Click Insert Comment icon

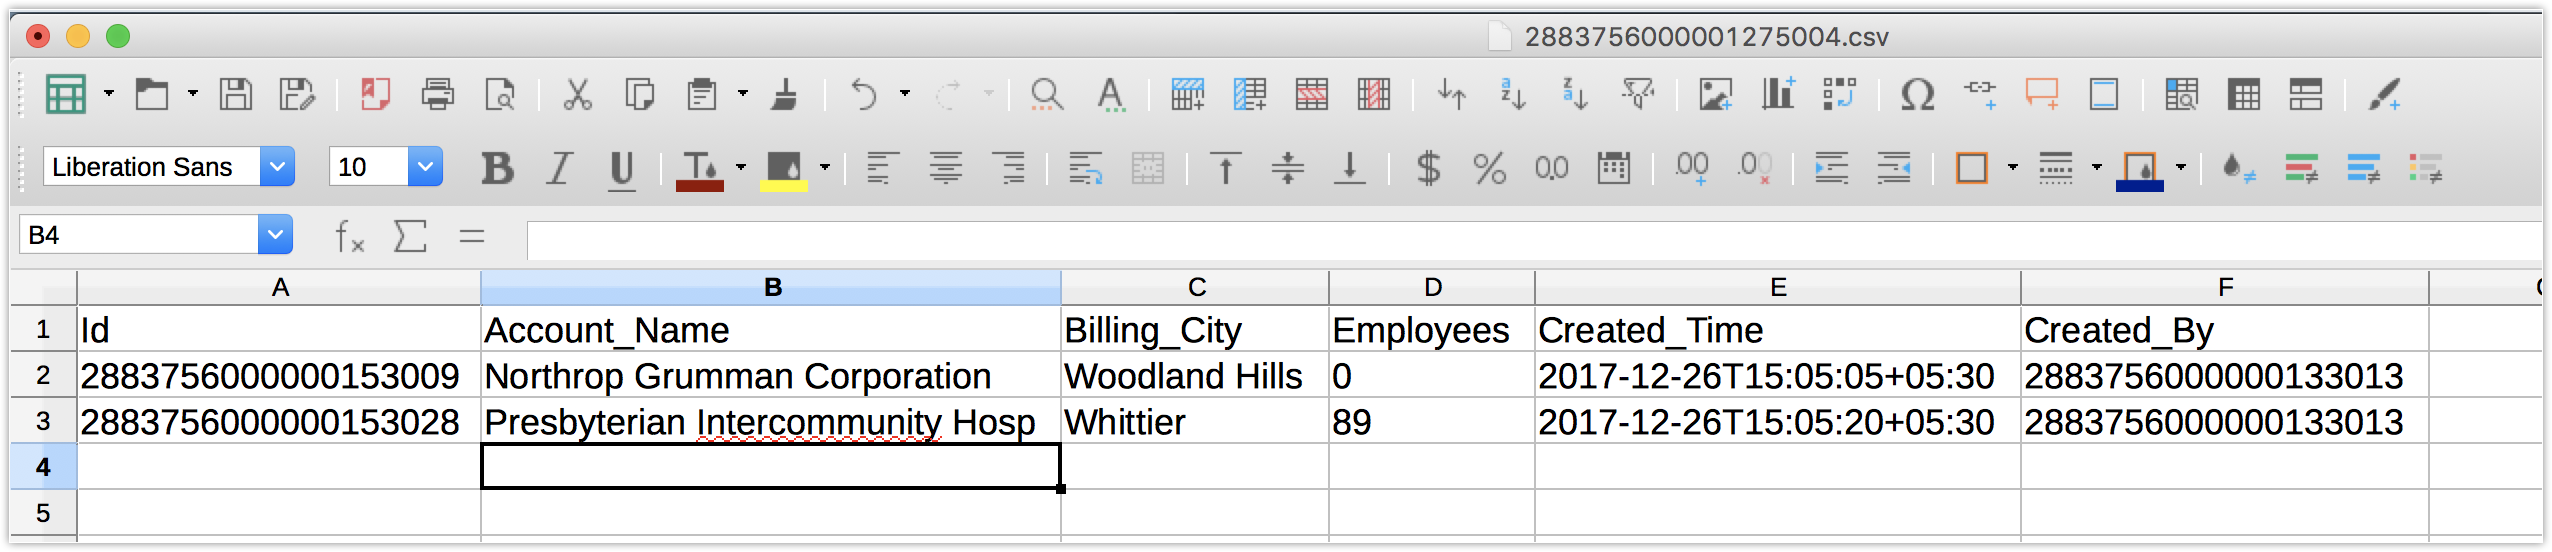pyautogui.click(x=2042, y=95)
